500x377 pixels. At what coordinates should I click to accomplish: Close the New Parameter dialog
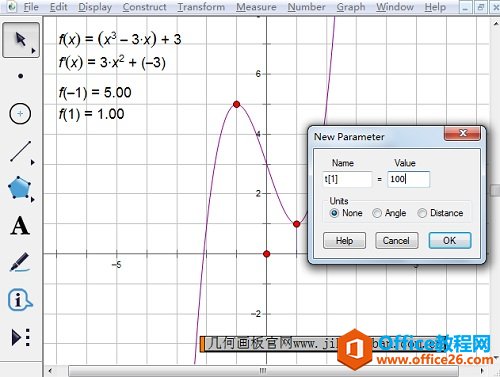pos(463,133)
